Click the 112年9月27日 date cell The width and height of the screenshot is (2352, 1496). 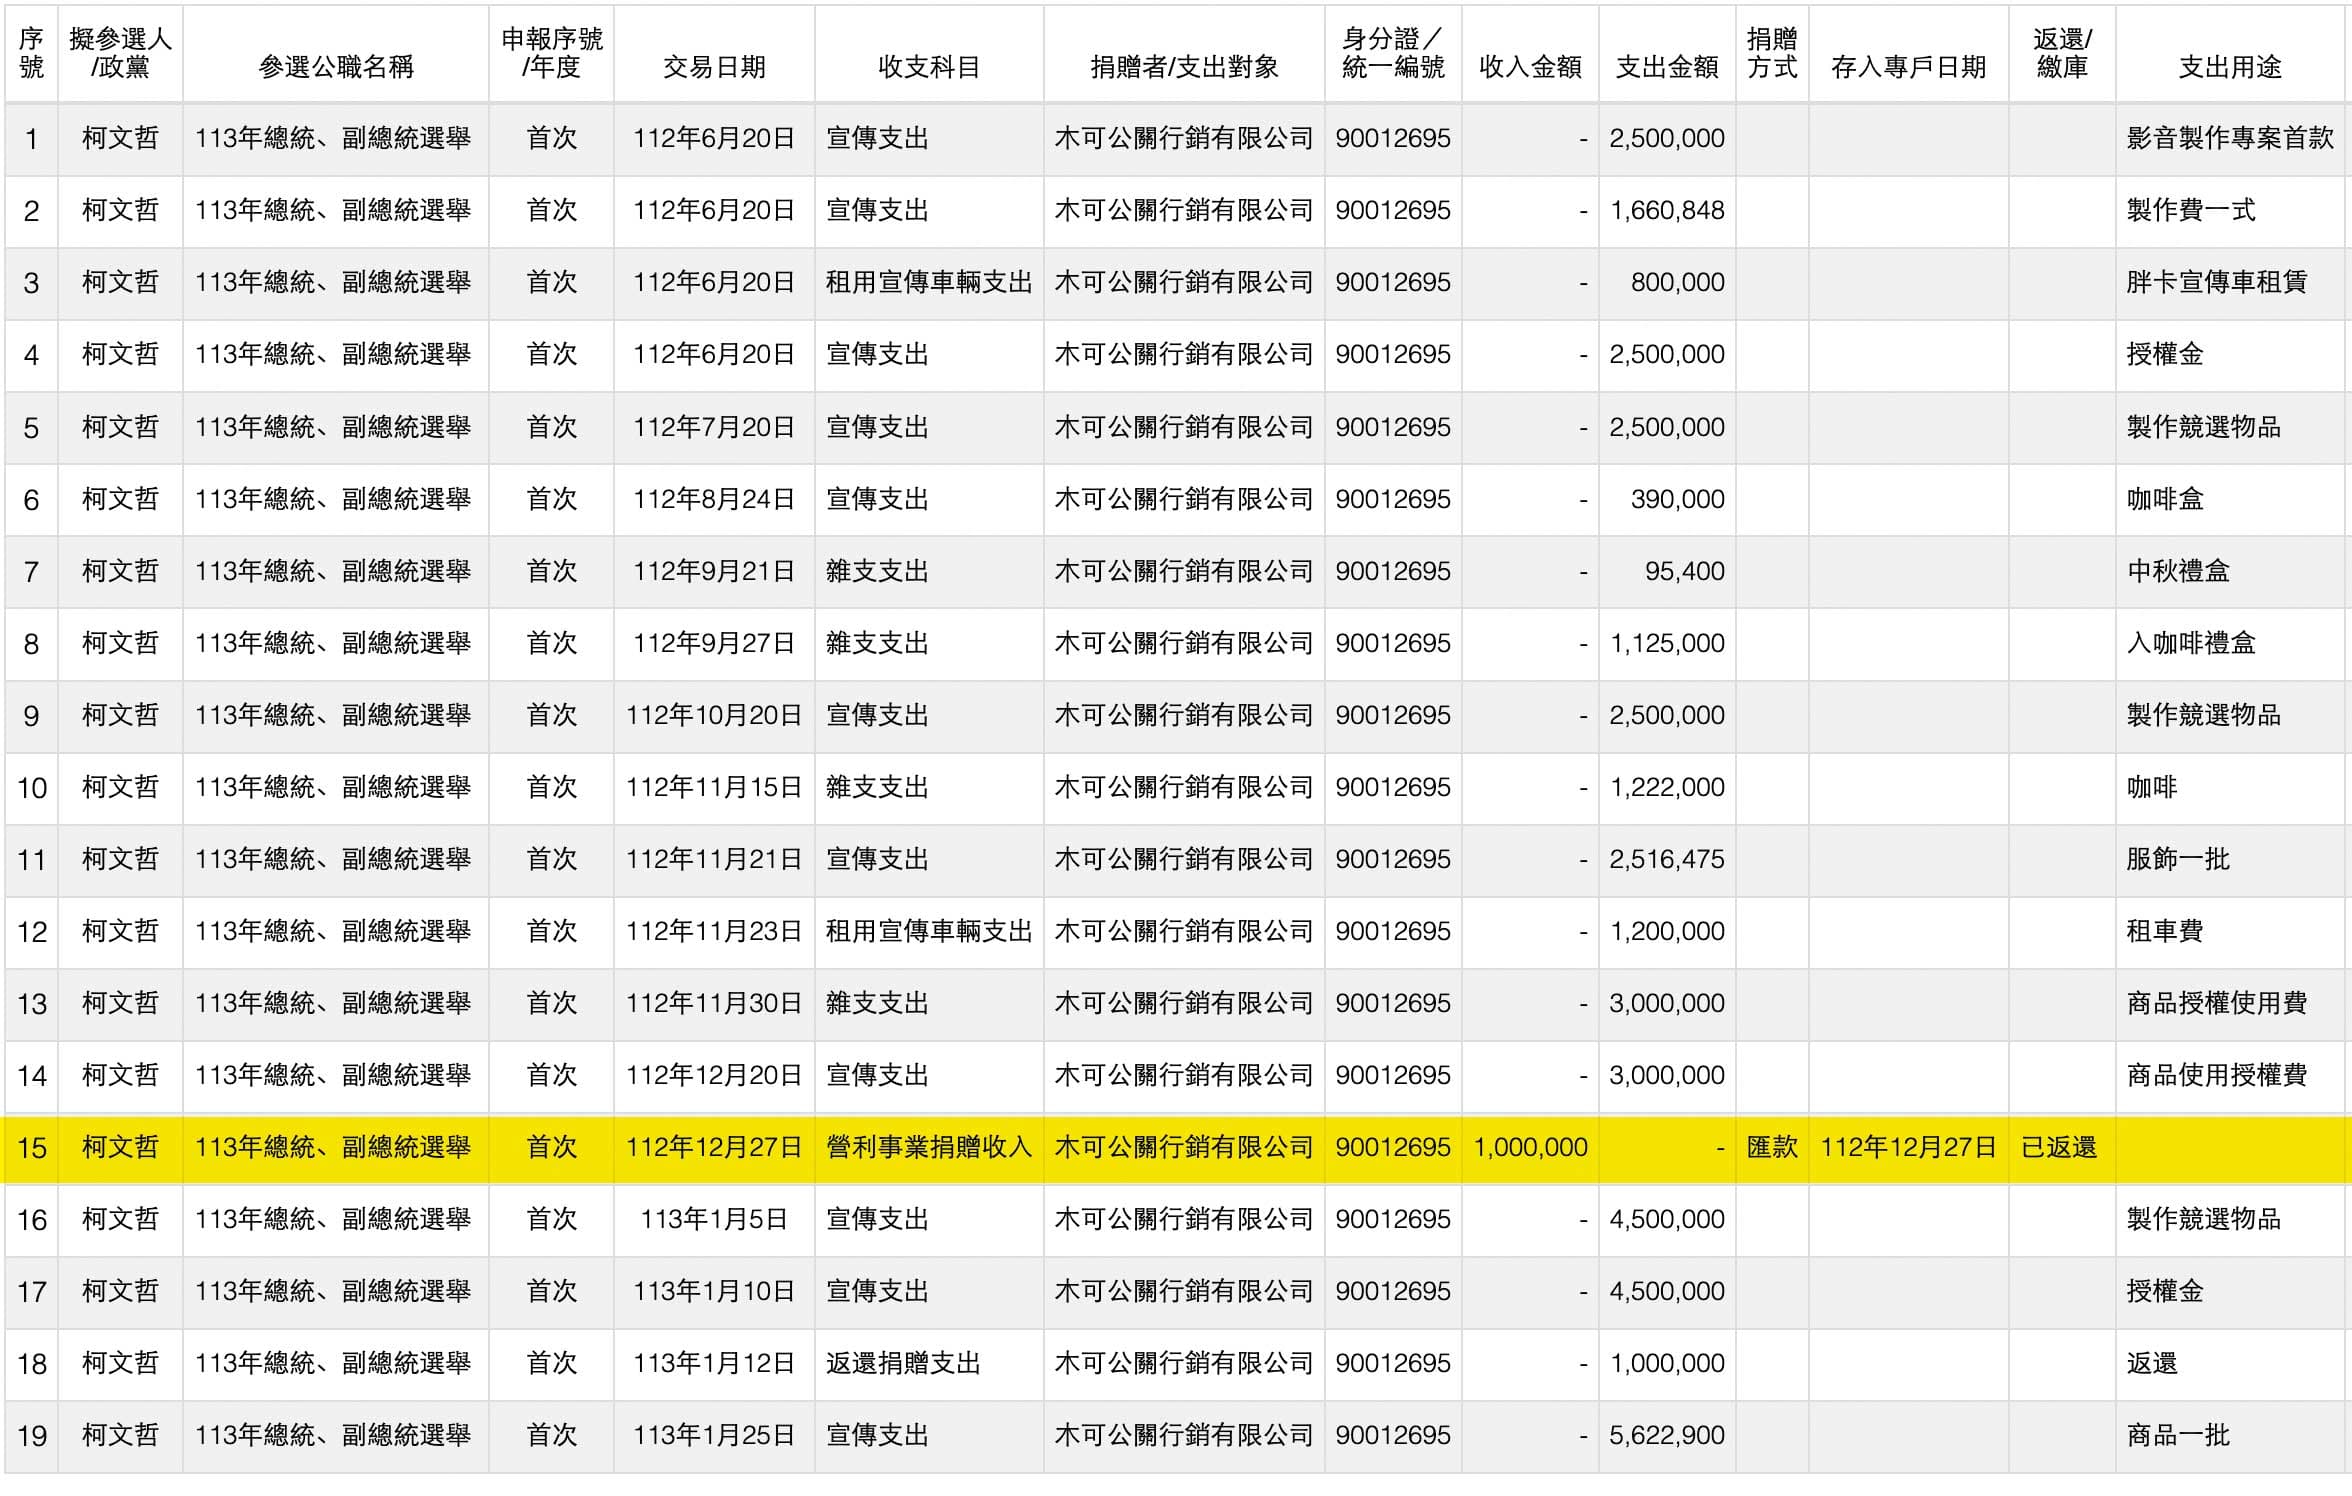click(714, 643)
